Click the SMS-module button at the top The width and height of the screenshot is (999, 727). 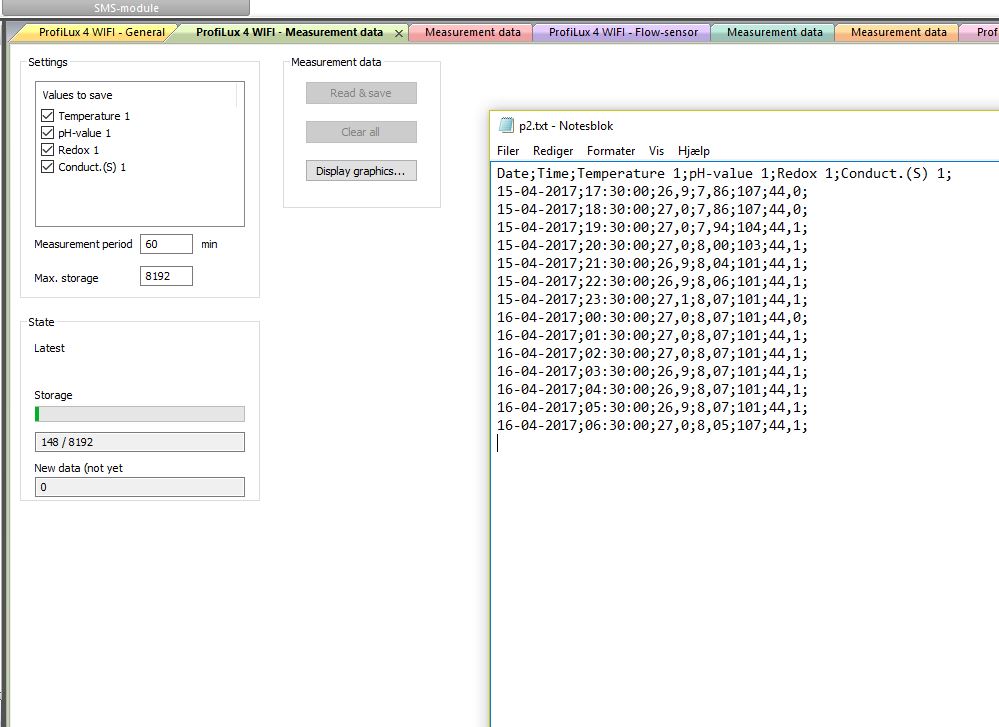126,8
